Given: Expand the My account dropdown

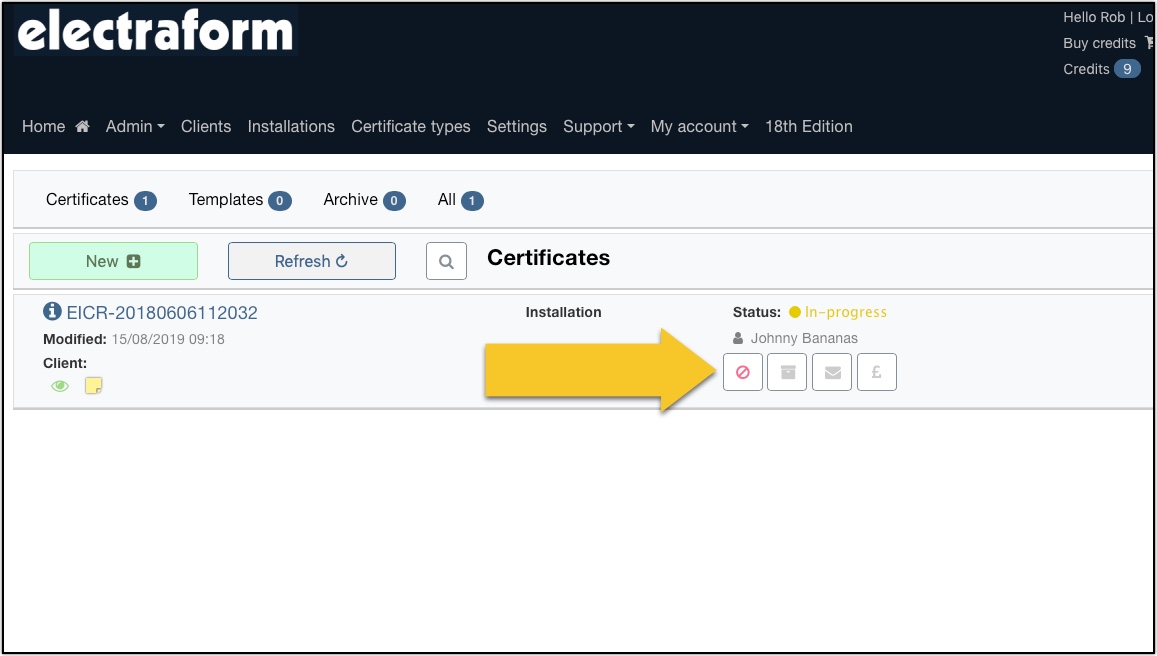Looking at the screenshot, I should tap(700, 126).
